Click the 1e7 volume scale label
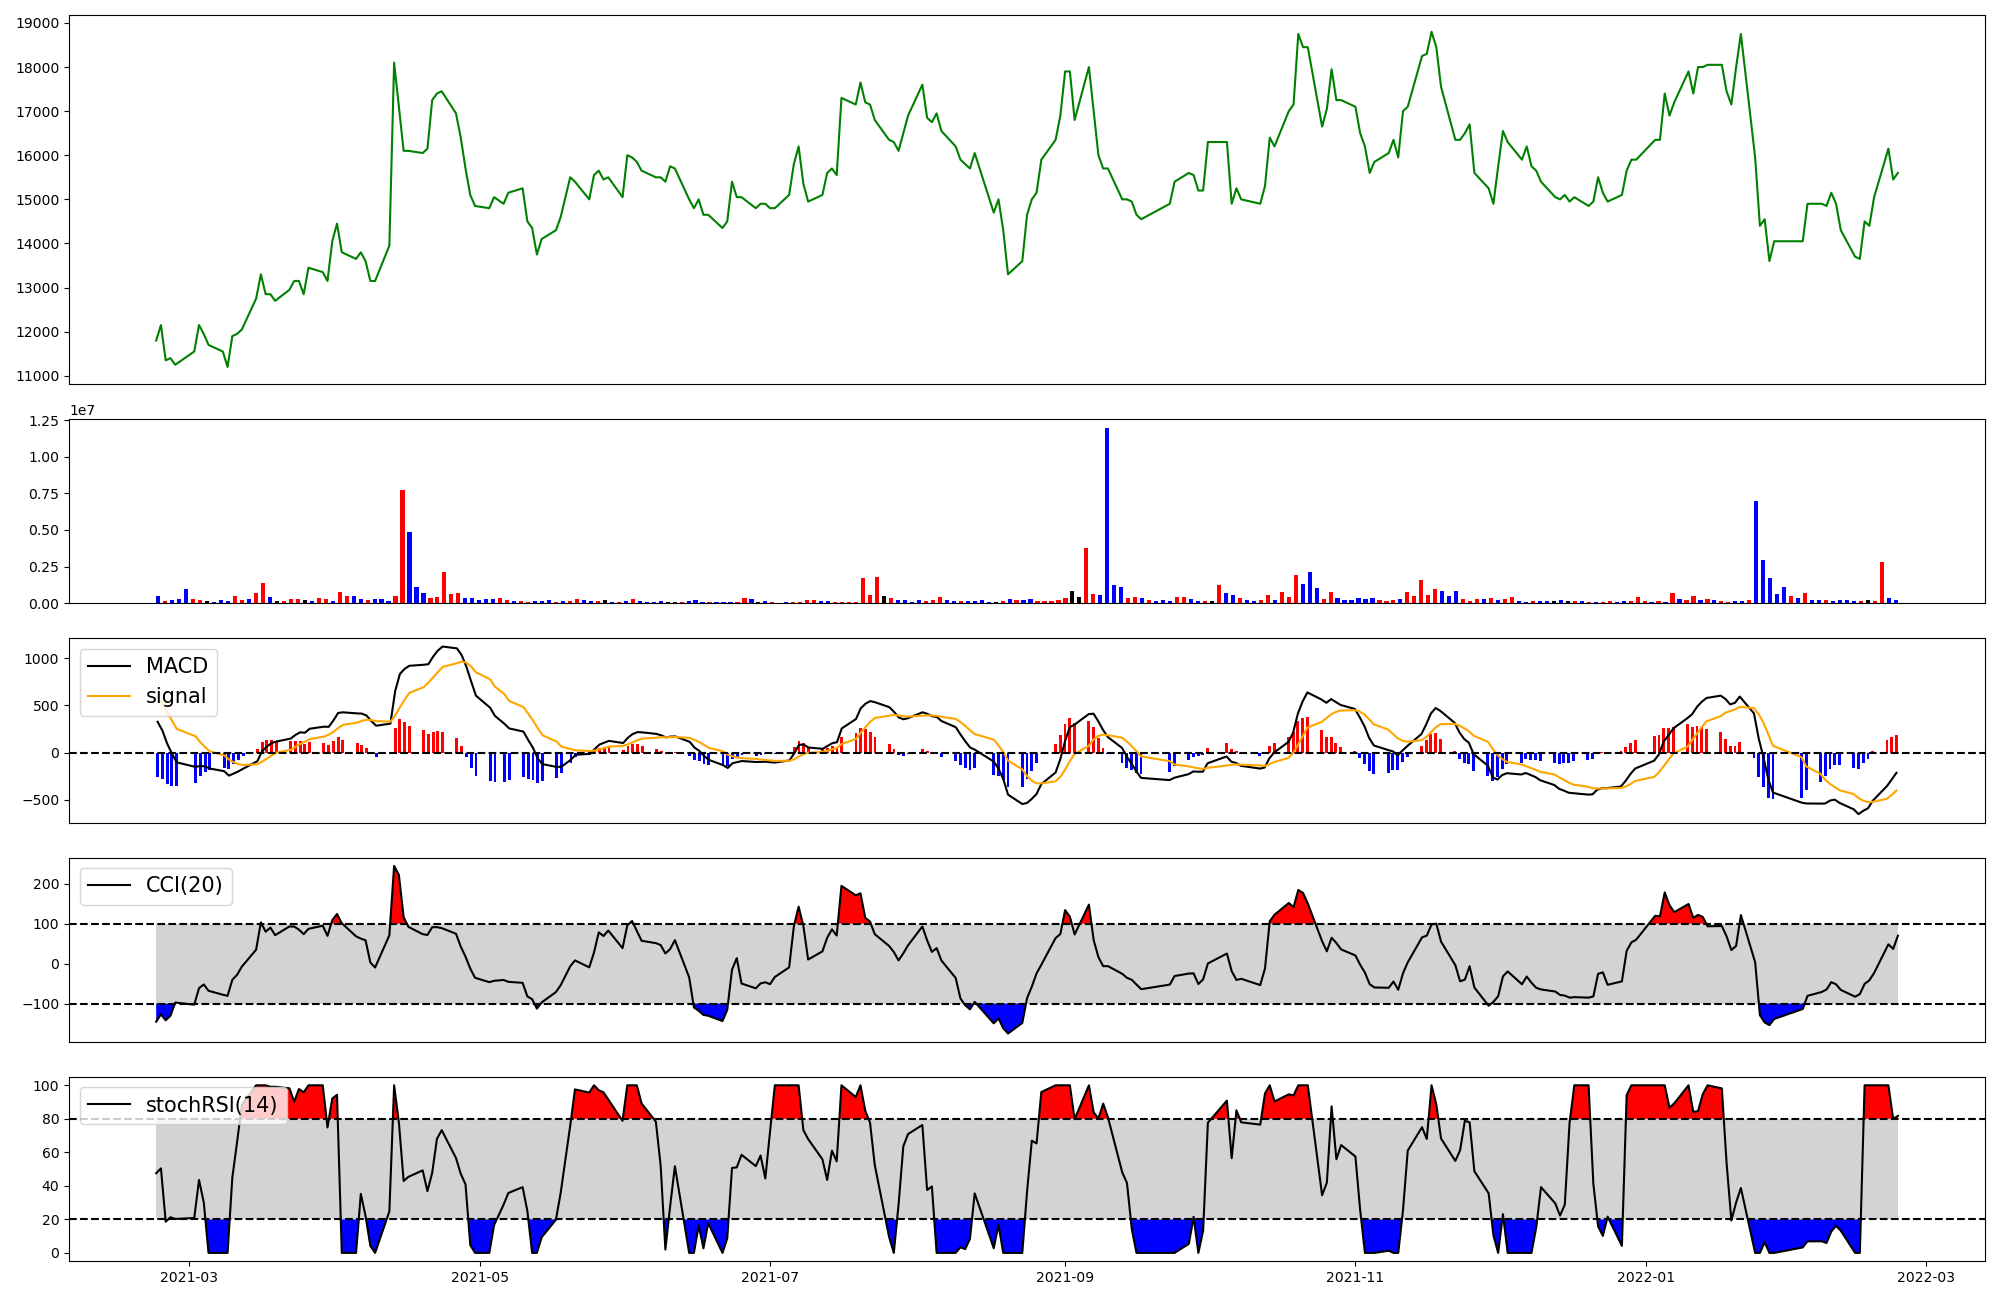This screenshot has width=2000, height=1300. point(82,410)
